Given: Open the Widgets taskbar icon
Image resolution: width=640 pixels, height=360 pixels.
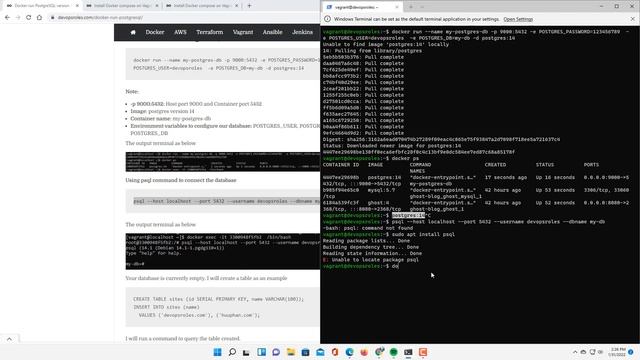Looking at the screenshot, I should coord(262,352).
